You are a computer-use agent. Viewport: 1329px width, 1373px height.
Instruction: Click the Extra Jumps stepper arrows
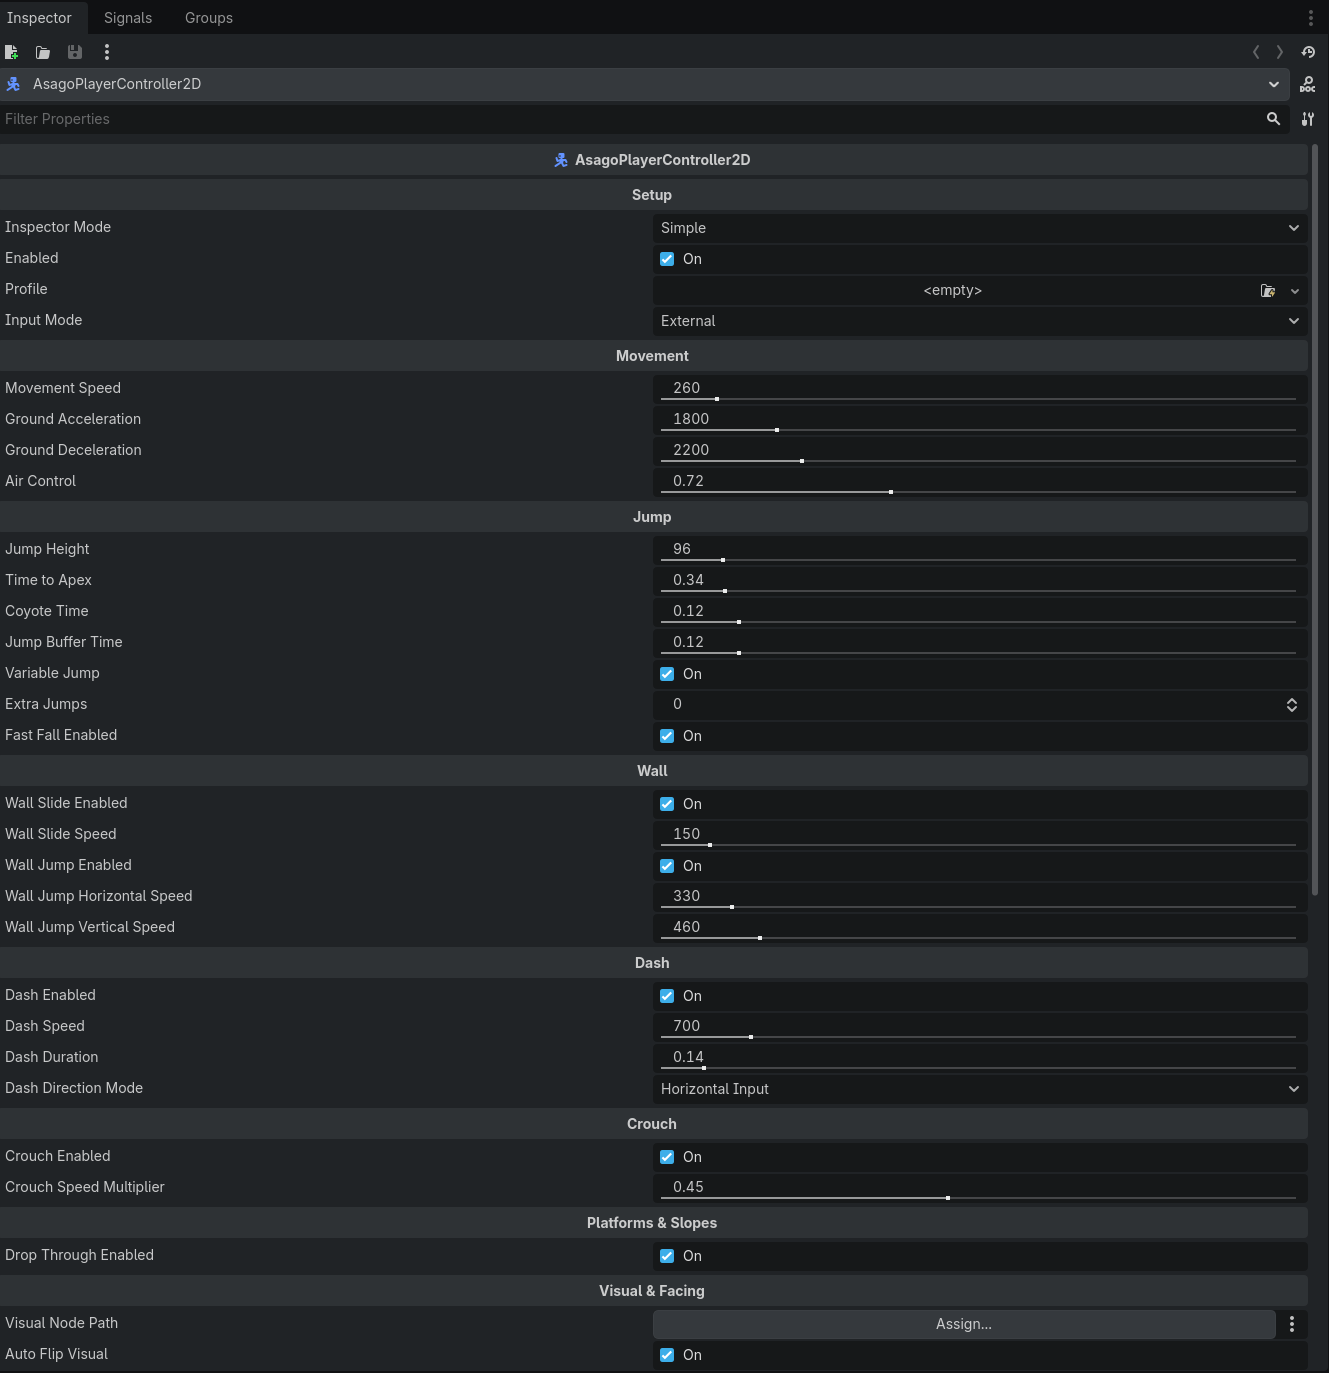tap(1292, 705)
